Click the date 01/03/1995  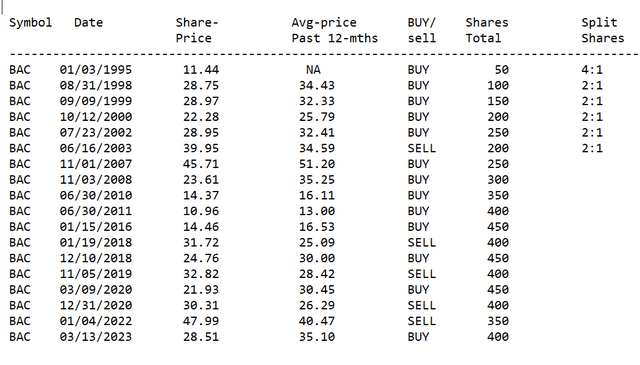(96, 69)
